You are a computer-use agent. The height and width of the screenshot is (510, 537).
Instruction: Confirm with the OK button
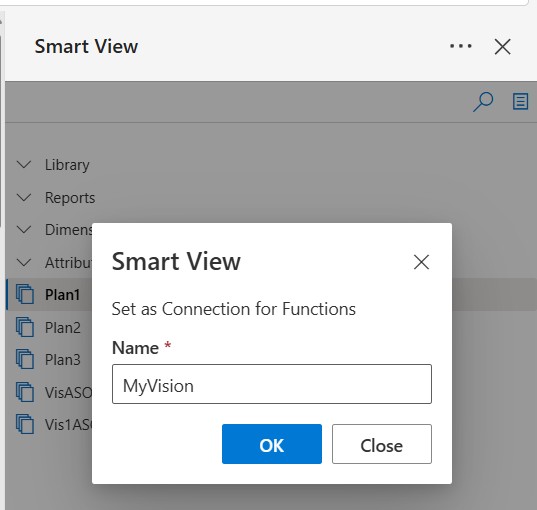pyautogui.click(x=272, y=444)
